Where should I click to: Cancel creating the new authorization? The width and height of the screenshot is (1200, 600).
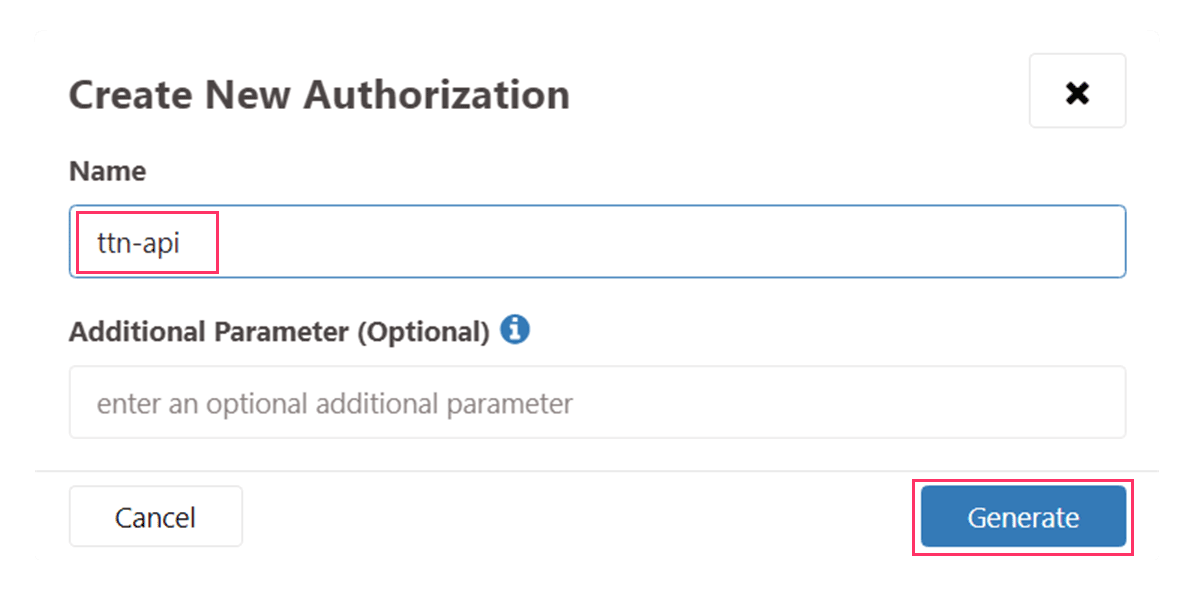155,517
